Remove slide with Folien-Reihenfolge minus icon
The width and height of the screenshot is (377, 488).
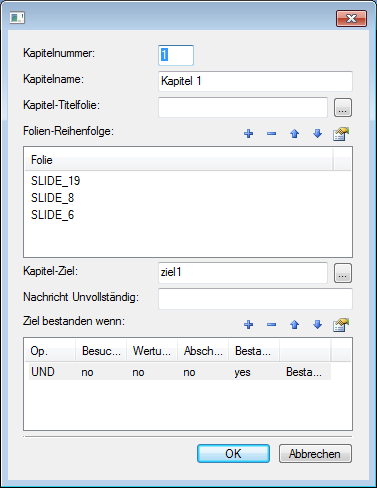(x=272, y=134)
